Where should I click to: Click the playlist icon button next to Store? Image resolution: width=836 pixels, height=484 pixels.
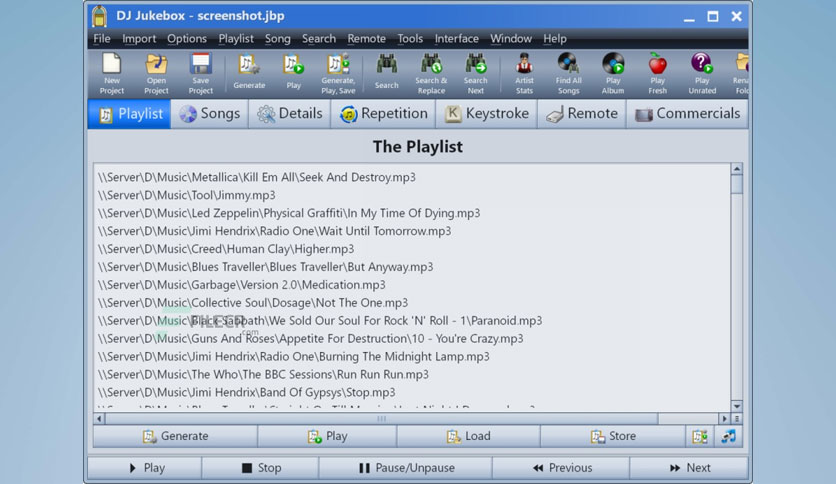[700, 437]
